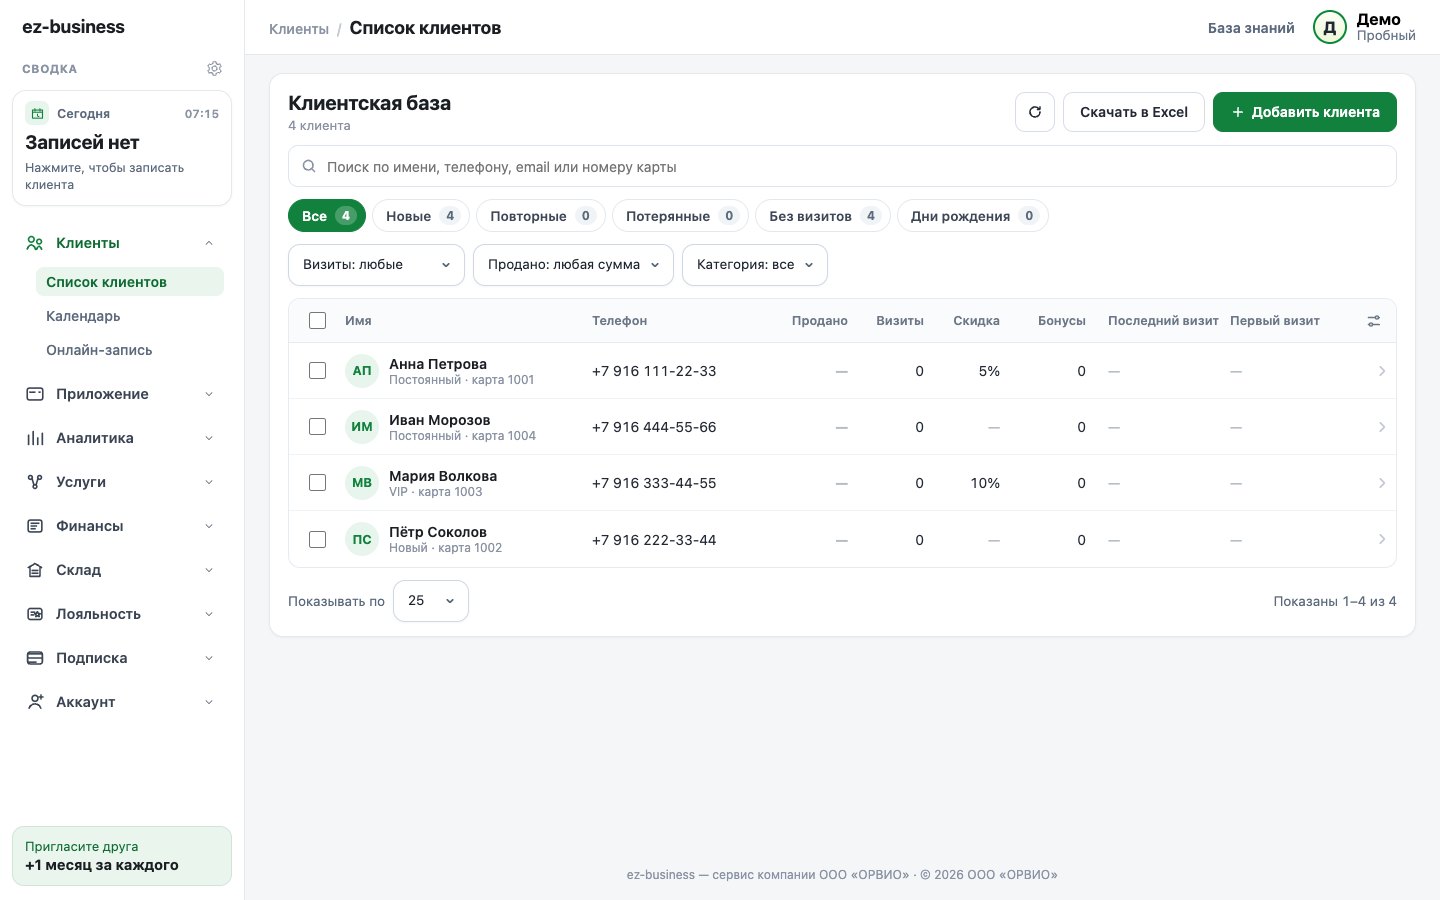Screen dimensions: 1440x900
Task: Open Календарь in the sidebar
Action: pyautogui.click(x=83, y=316)
